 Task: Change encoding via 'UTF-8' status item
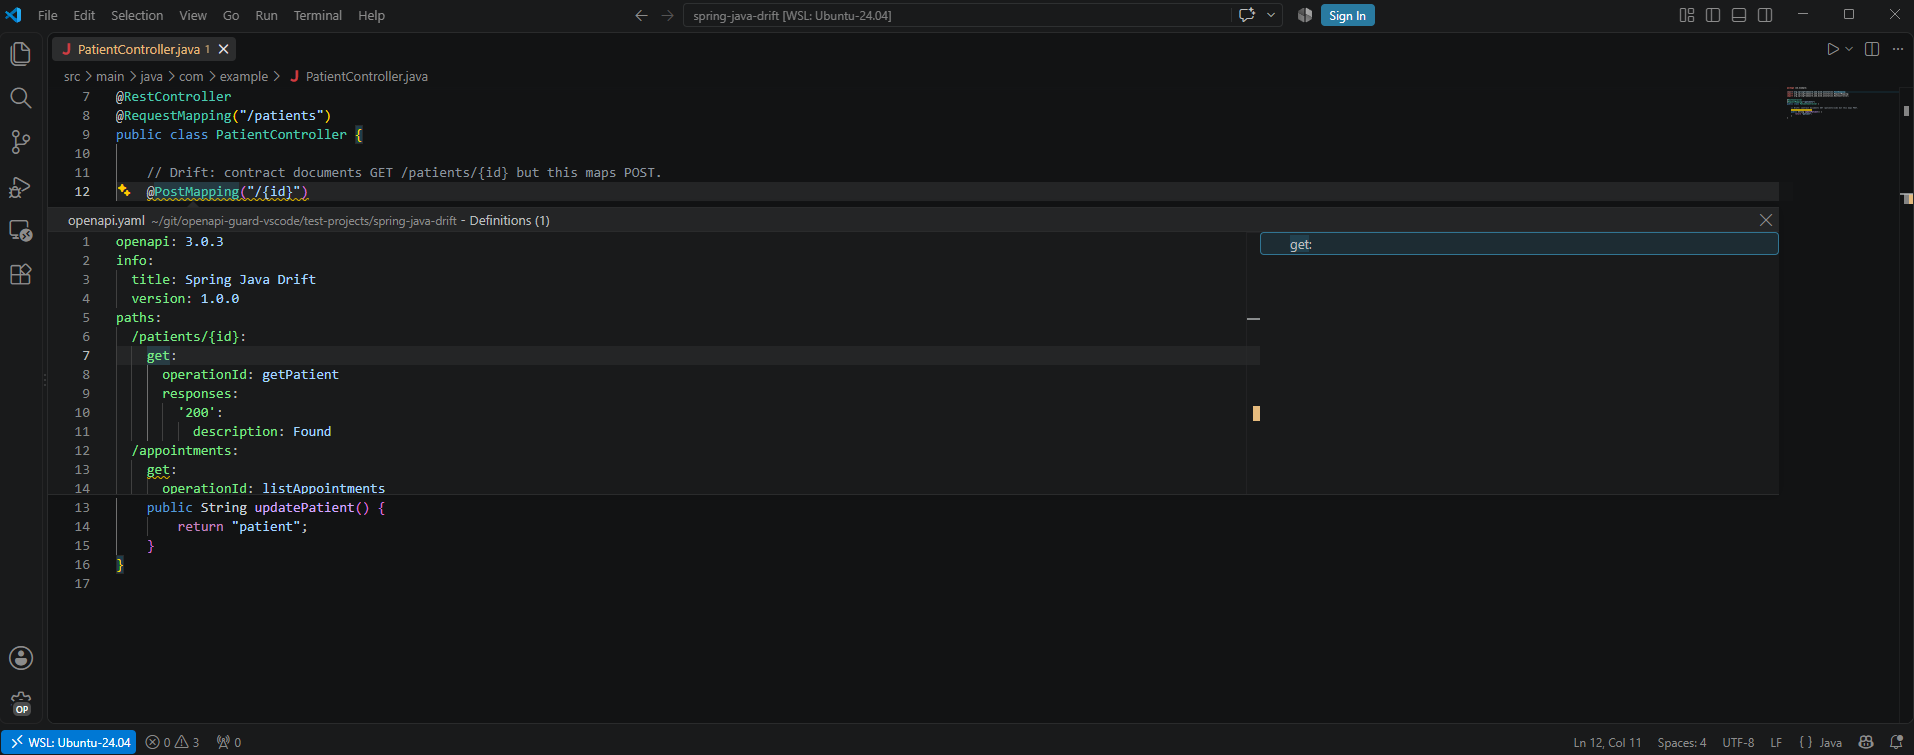[1739, 742]
